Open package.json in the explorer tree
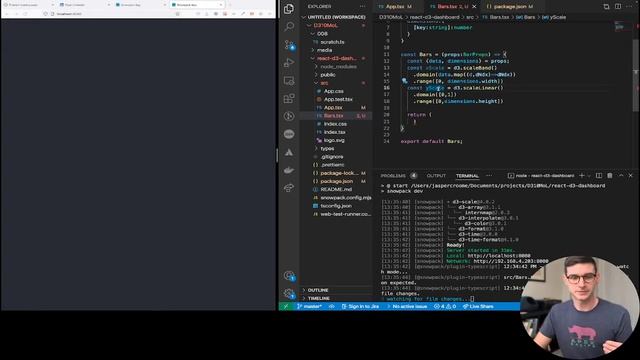The image size is (640, 360). pos(336,181)
